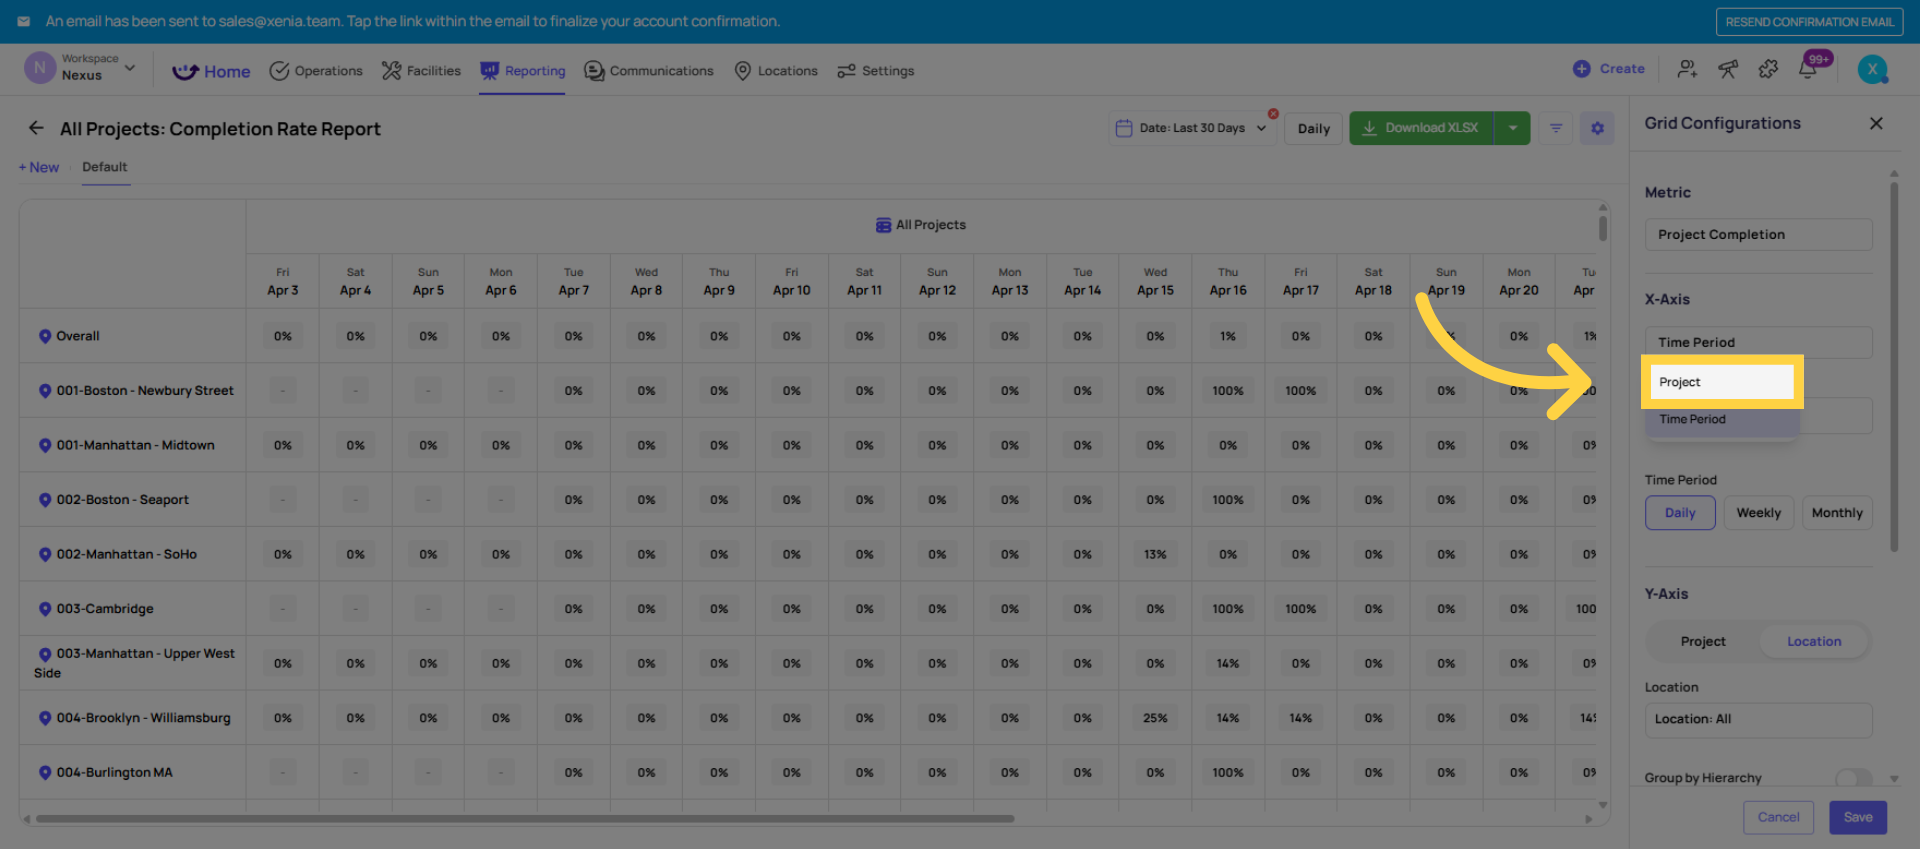Click the Download XLSX button
This screenshot has height=849, width=1920.
pyautogui.click(x=1421, y=128)
